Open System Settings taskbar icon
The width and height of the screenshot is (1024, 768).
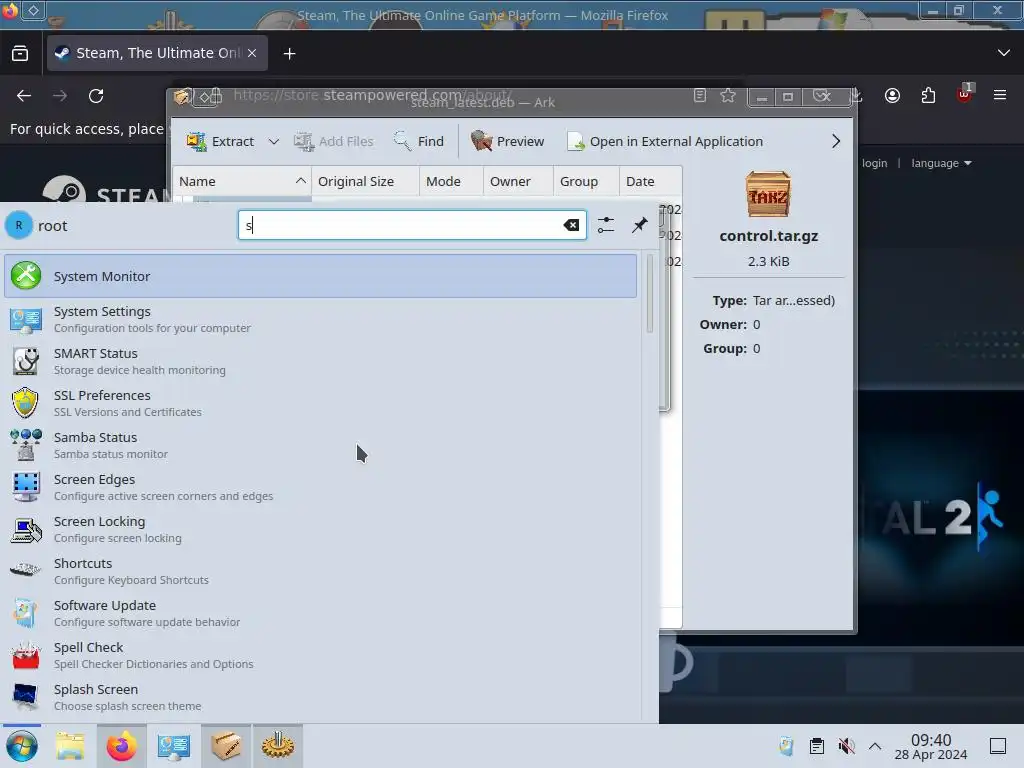click(x=173, y=746)
